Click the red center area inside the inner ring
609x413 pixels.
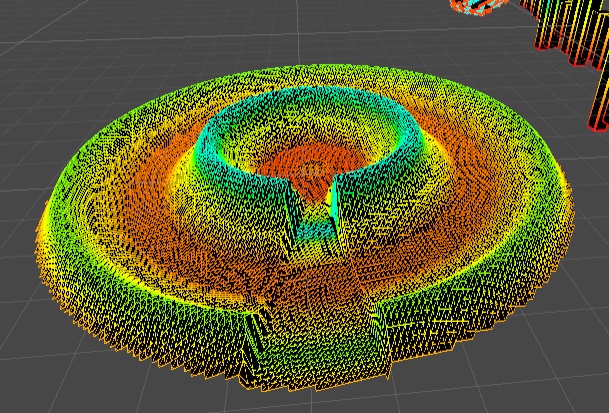313,170
